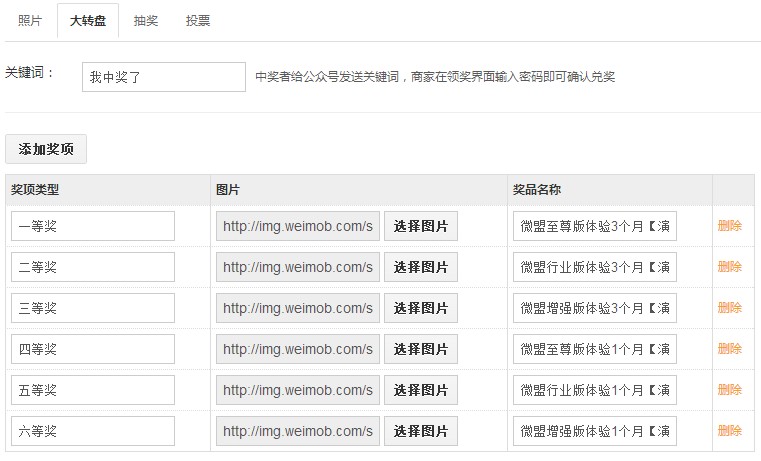
Task: Click the 大转盘 tab
Action: pos(88,20)
